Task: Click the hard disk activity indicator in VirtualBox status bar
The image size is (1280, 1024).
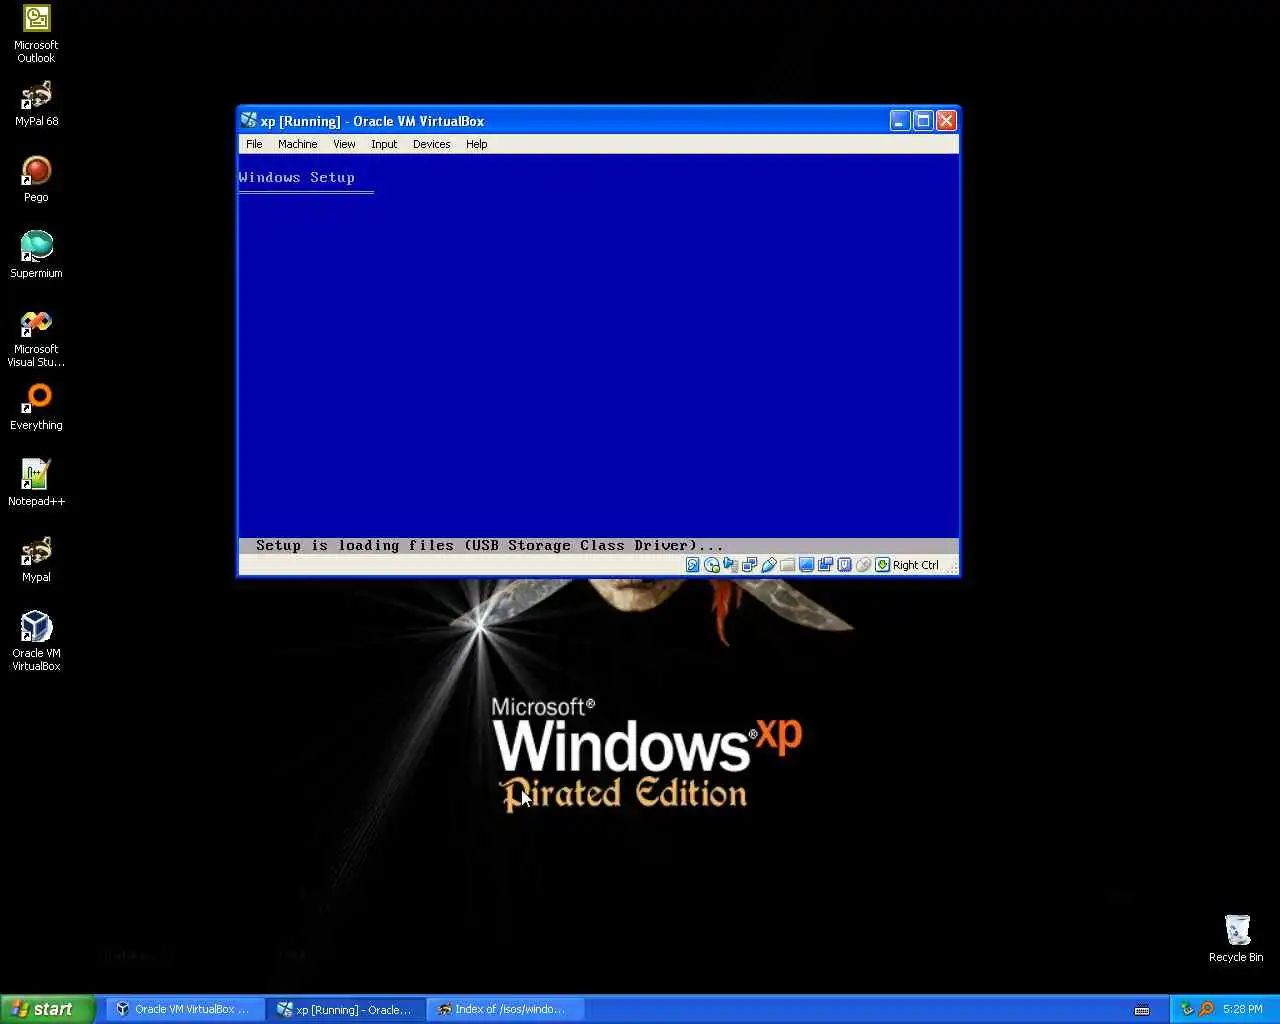Action: [692, 565]
